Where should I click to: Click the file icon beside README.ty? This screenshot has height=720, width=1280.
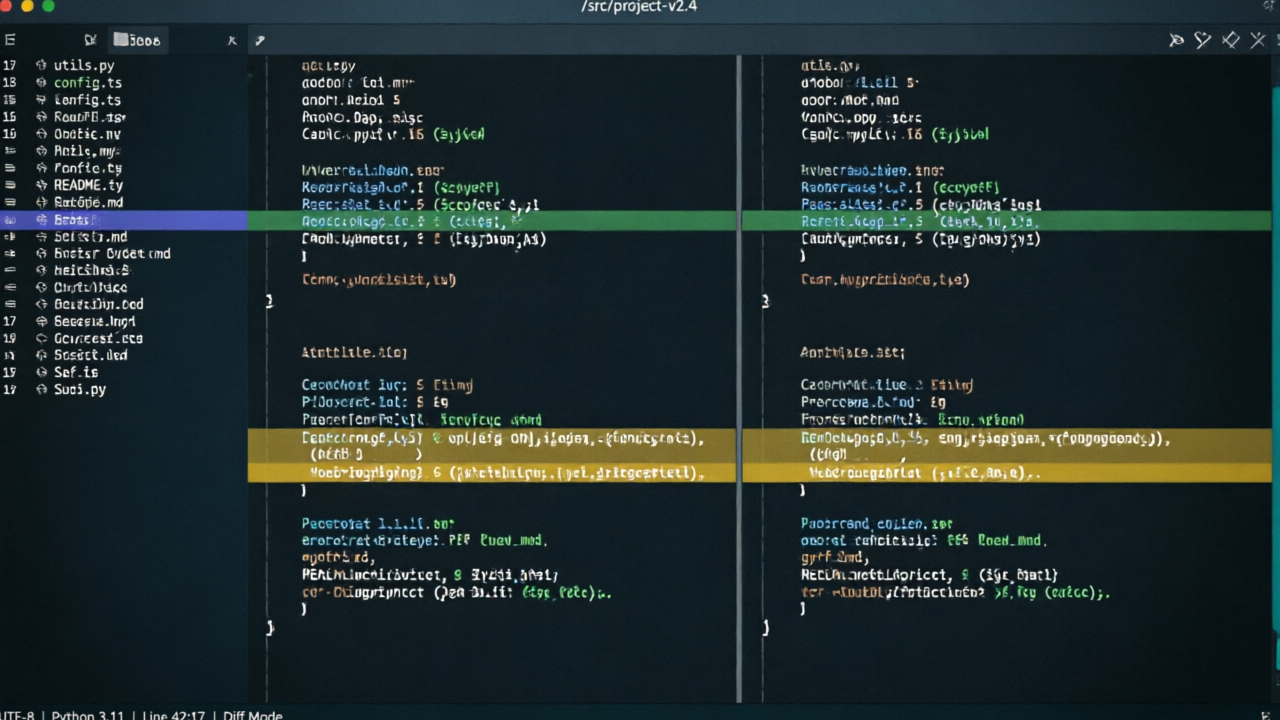click(x=41, y=185)
